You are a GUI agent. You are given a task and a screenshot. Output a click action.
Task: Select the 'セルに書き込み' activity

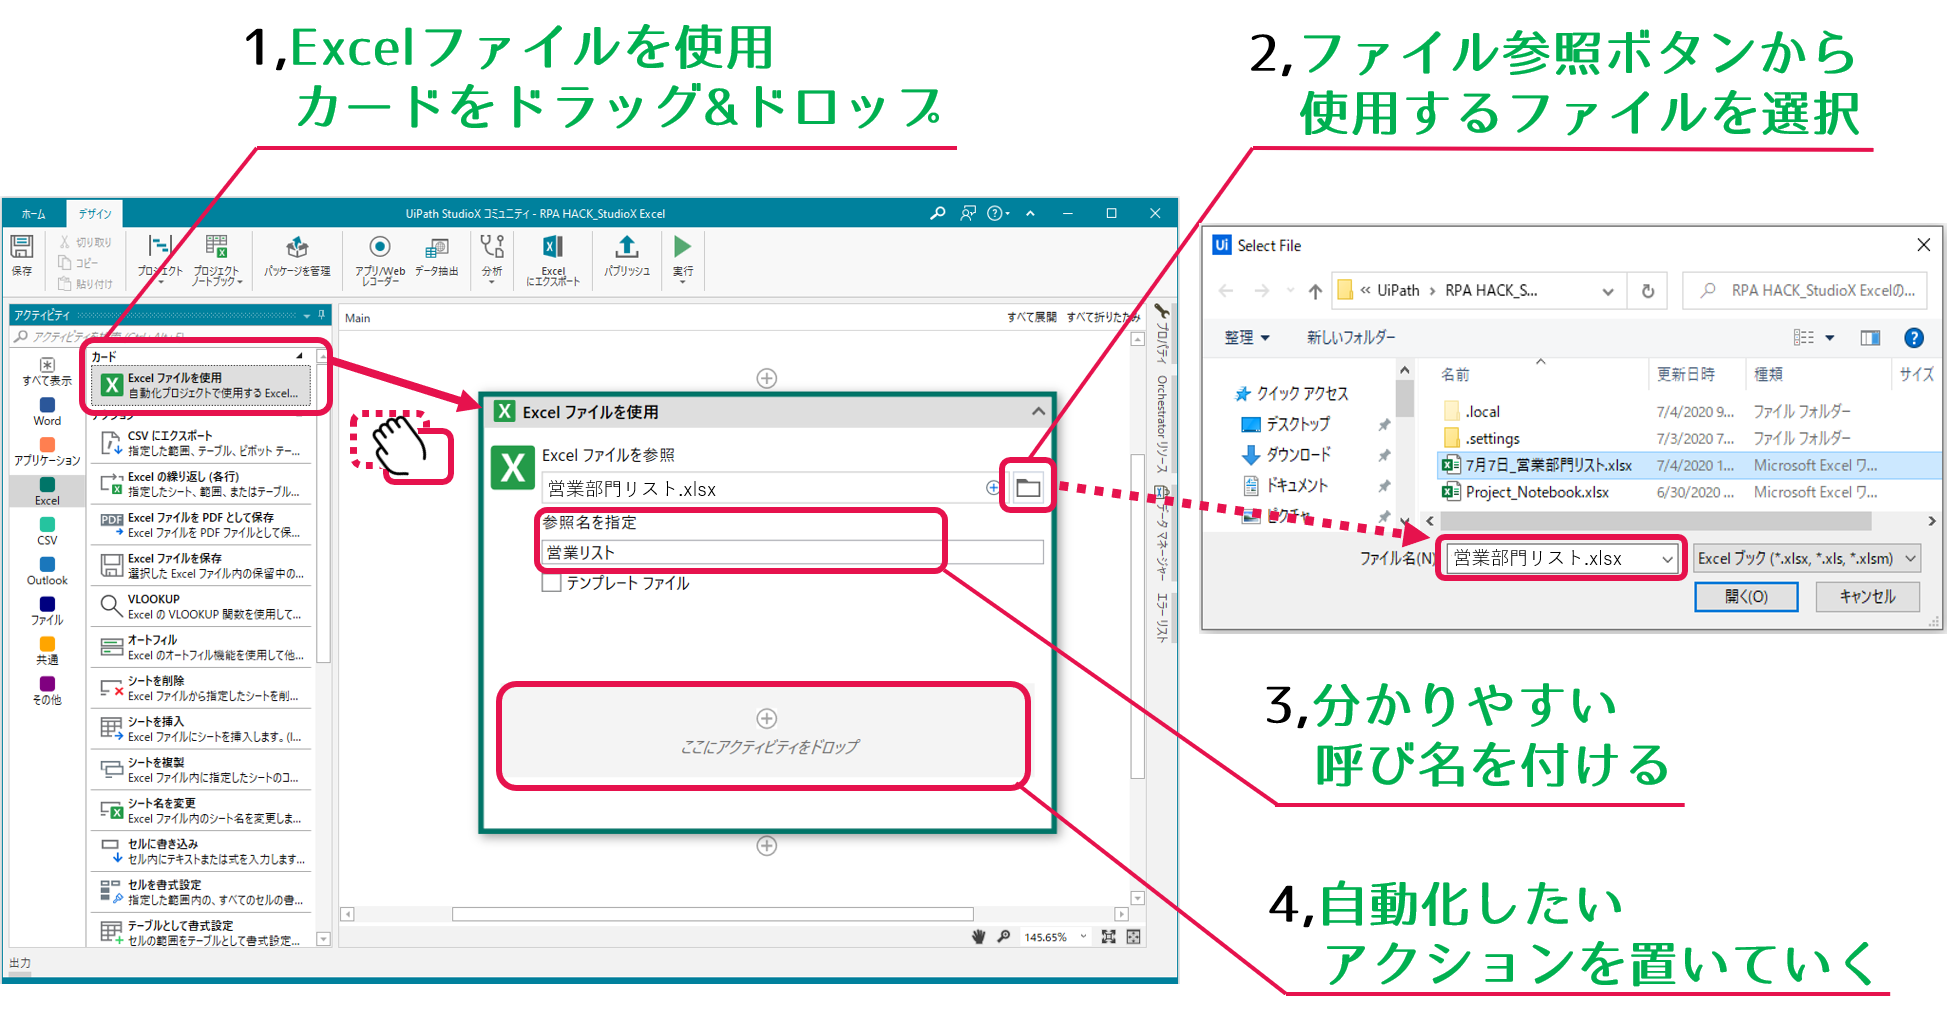[x=201, y=851]
